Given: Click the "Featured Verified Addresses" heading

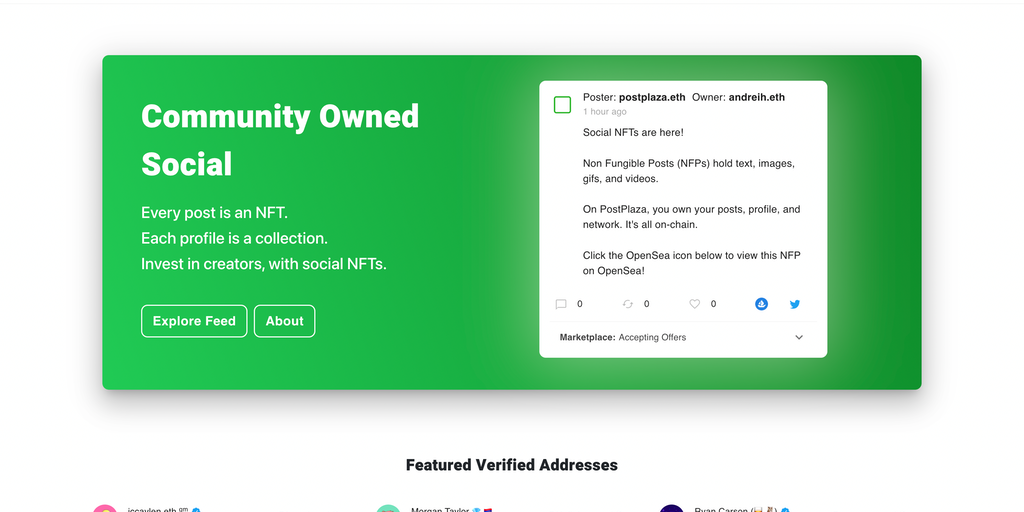Looking at the screenshot, I should tap(512, 465).
